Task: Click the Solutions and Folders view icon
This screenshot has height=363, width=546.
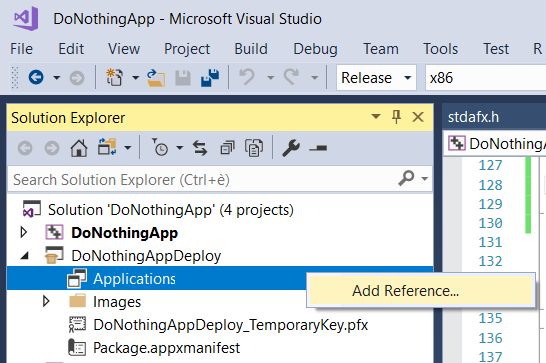Action: click(107, 147)
